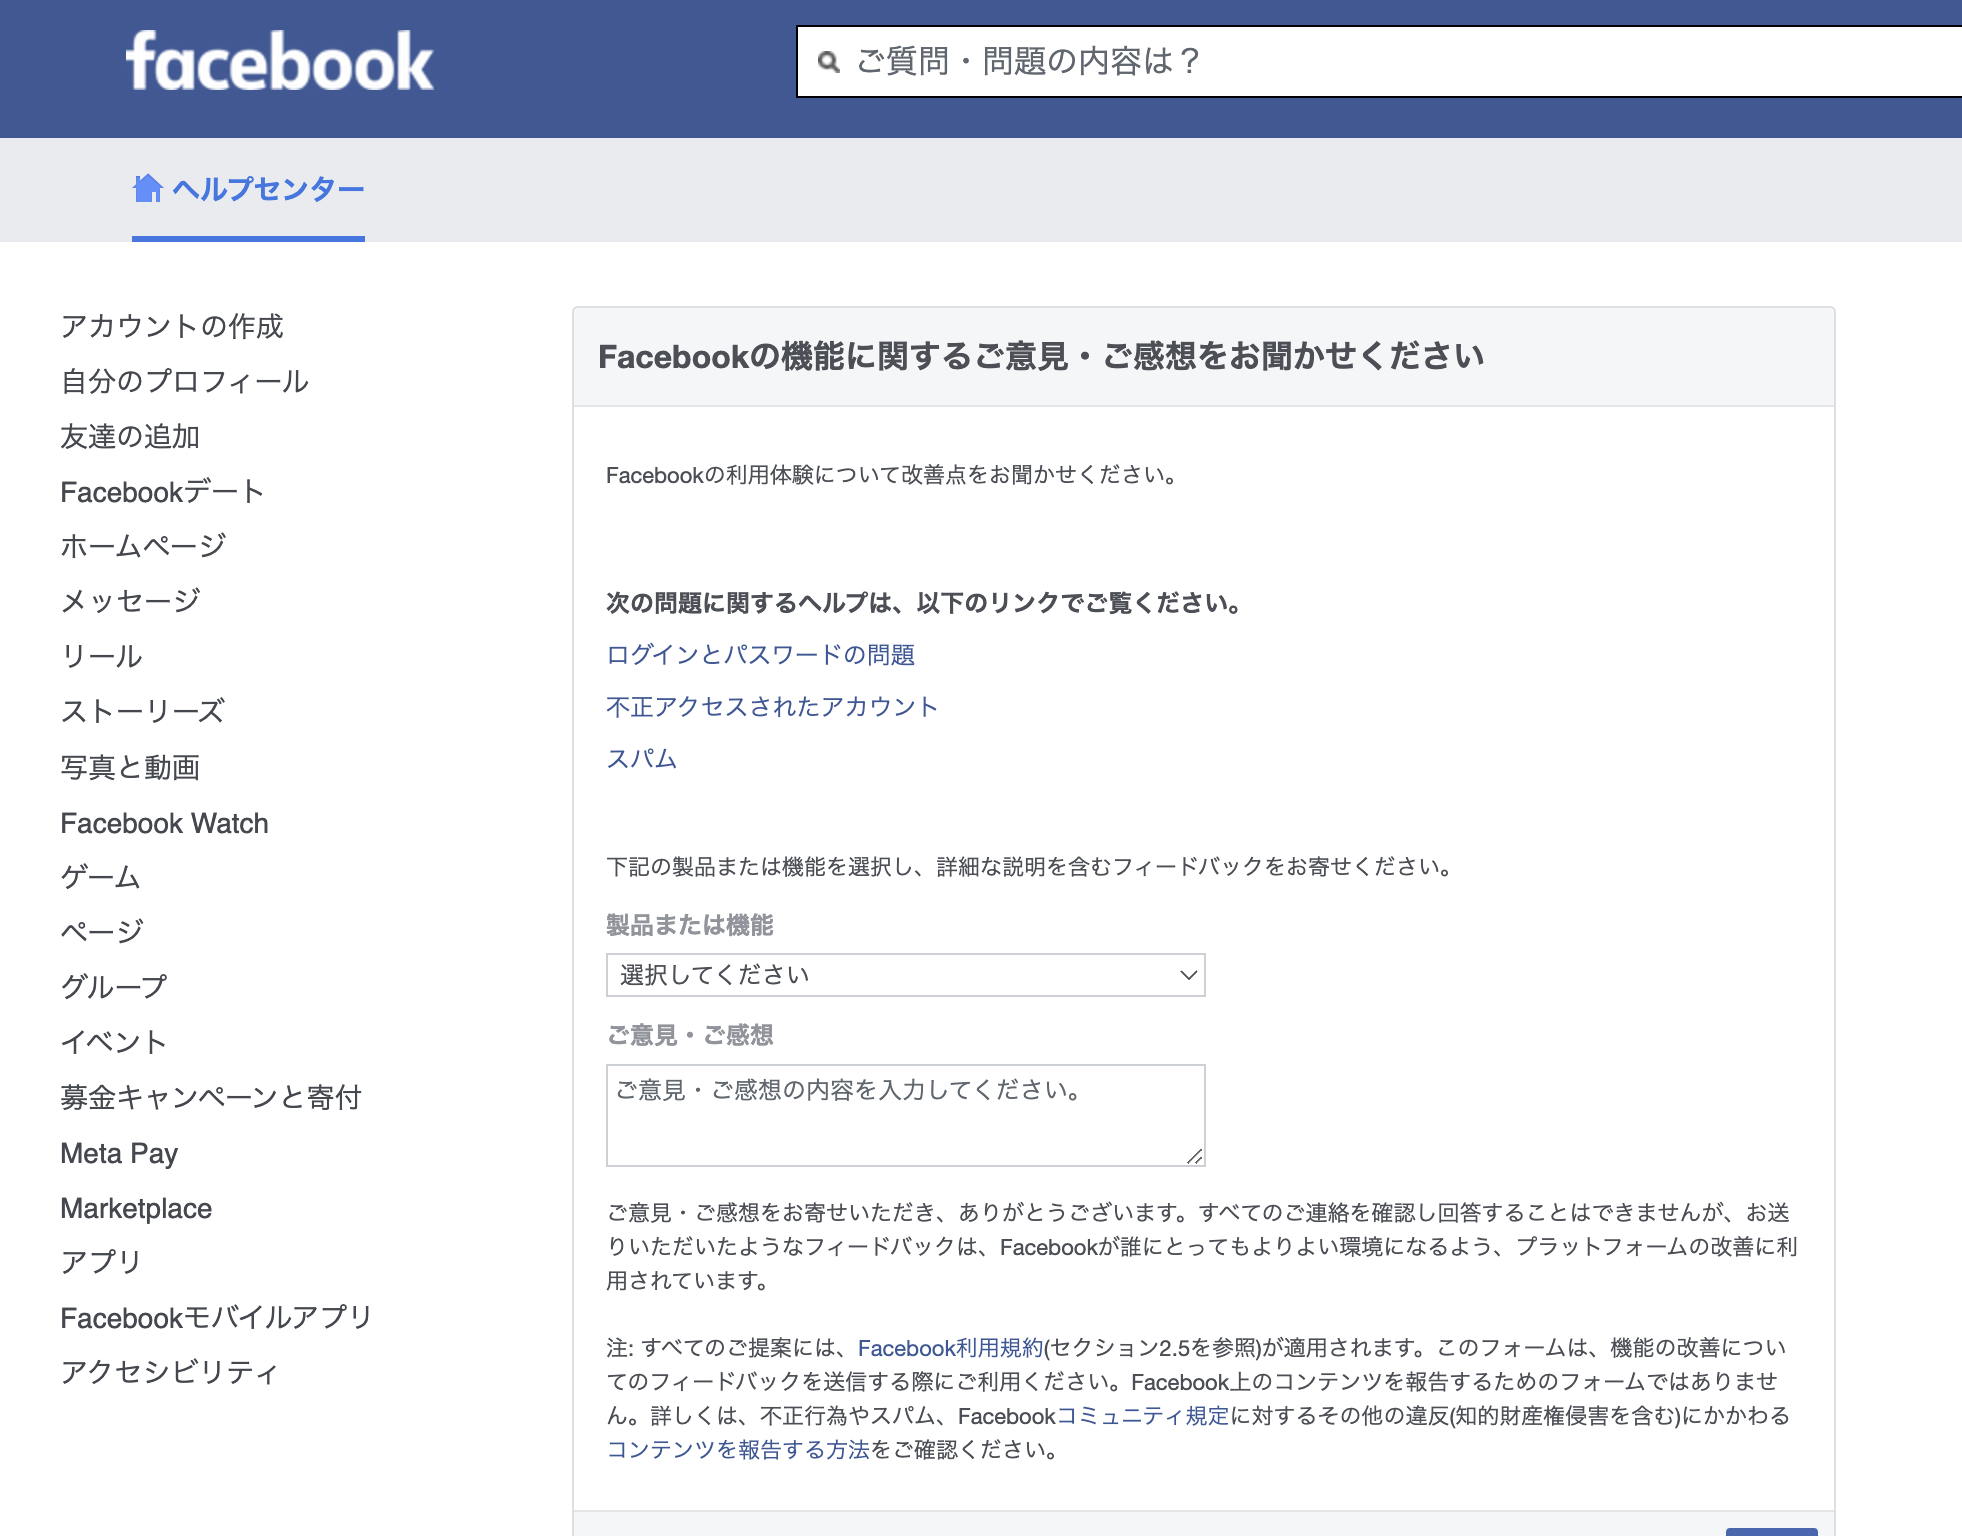Image resolution: width=1962 pixels, height=1536 pixels.
Task: Follow コンテンツを報告する方法 link
Action: point(738,1450)
